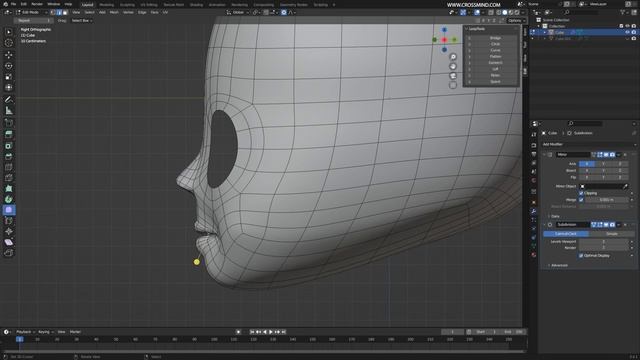Select the Annotate pencil tool
The image size is (640, 360).
9,100
